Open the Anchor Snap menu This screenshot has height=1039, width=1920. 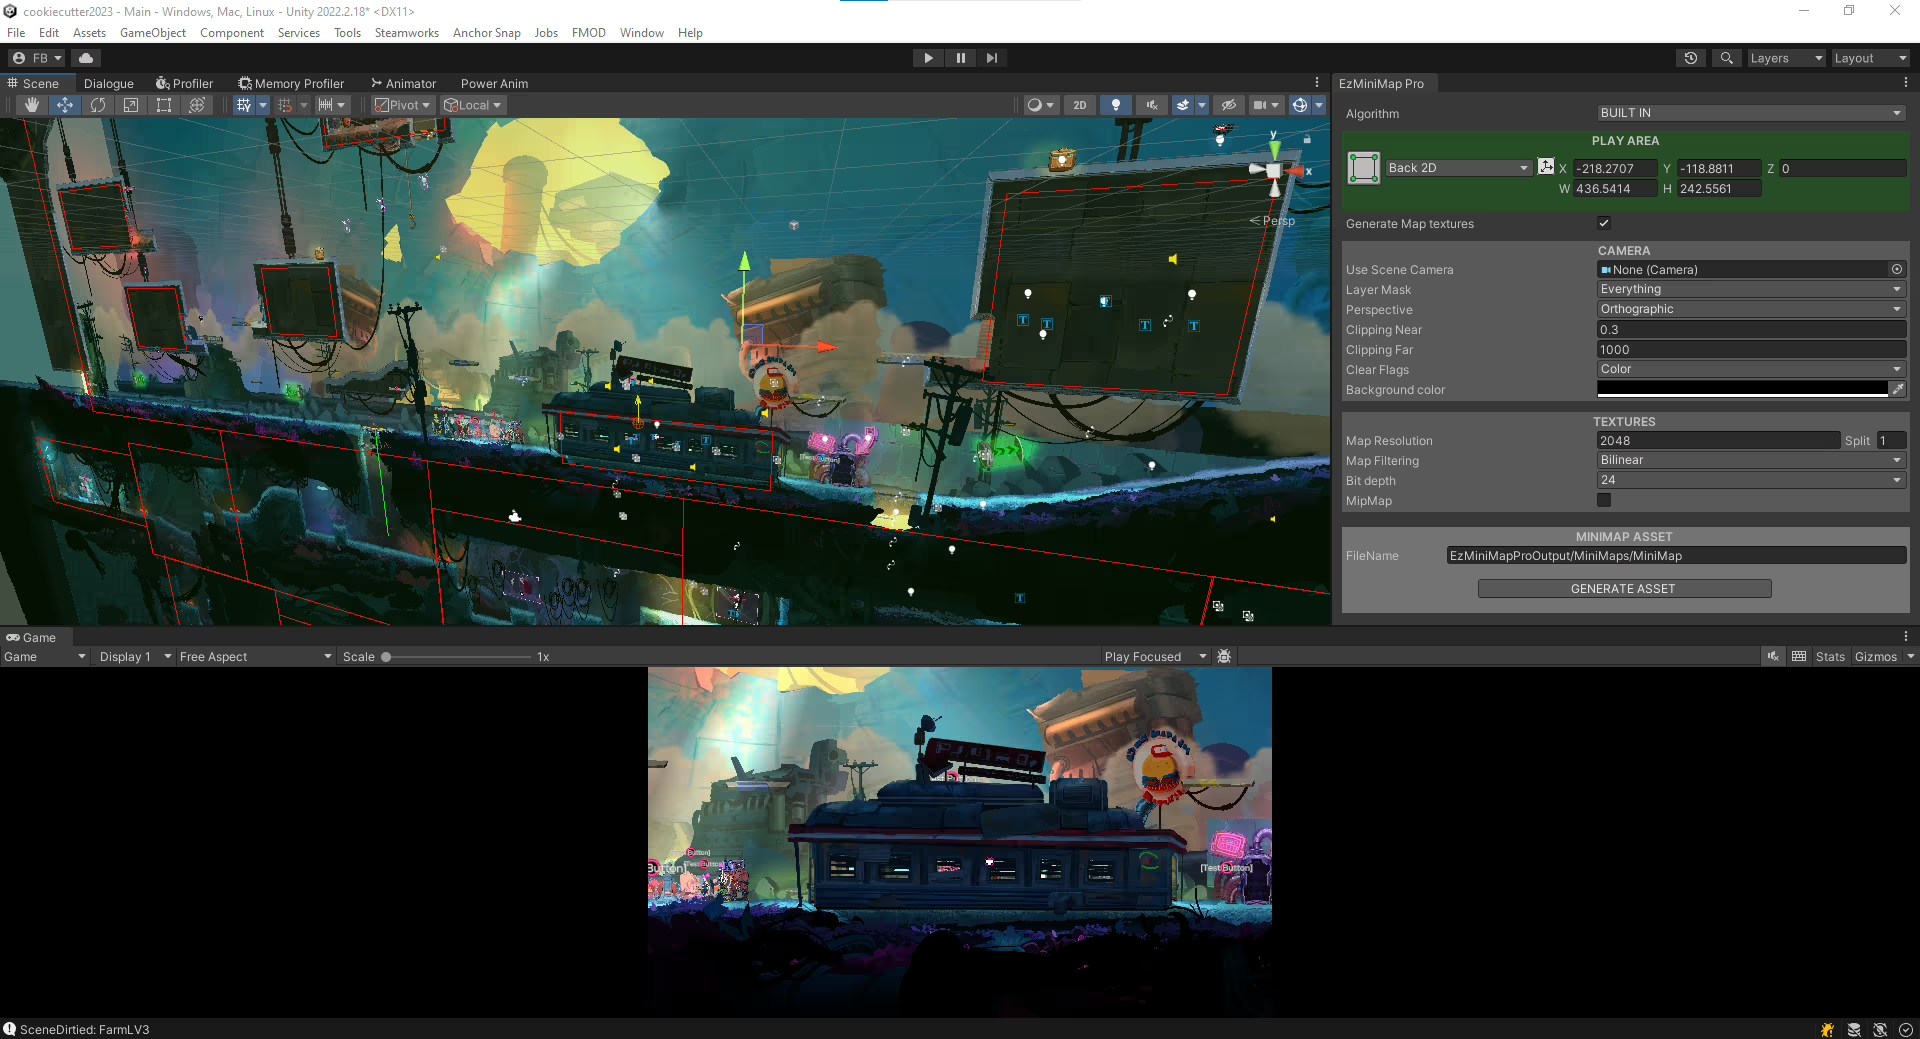point(487,33)
